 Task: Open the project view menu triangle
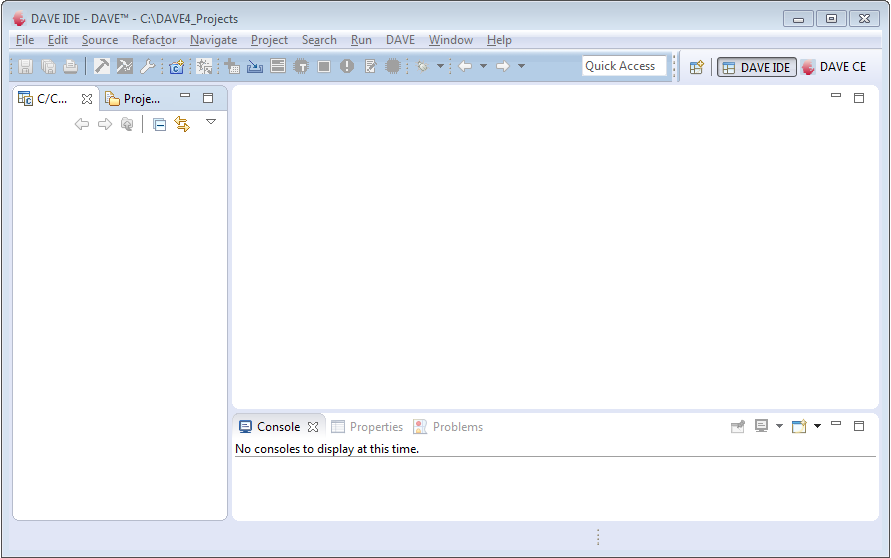211,122
